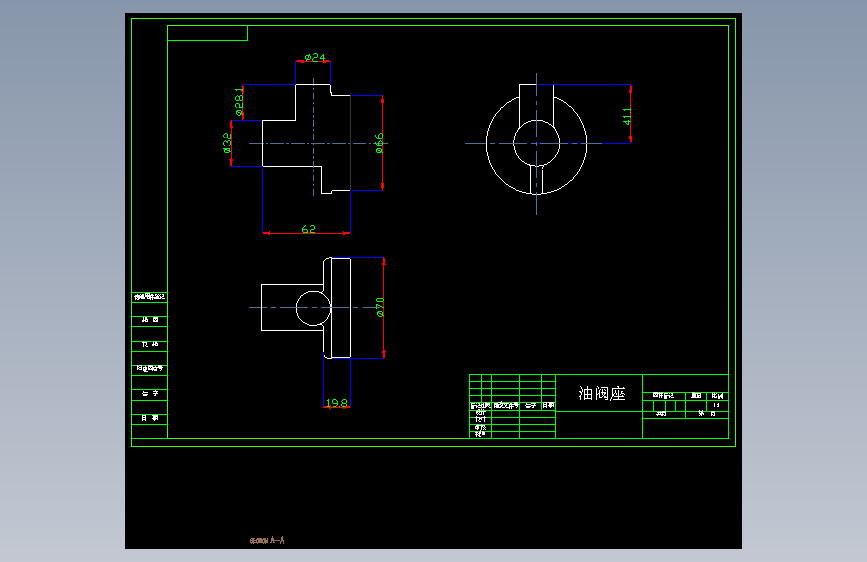Pick the 41.1 dimension in right view

tap(626, 116)
